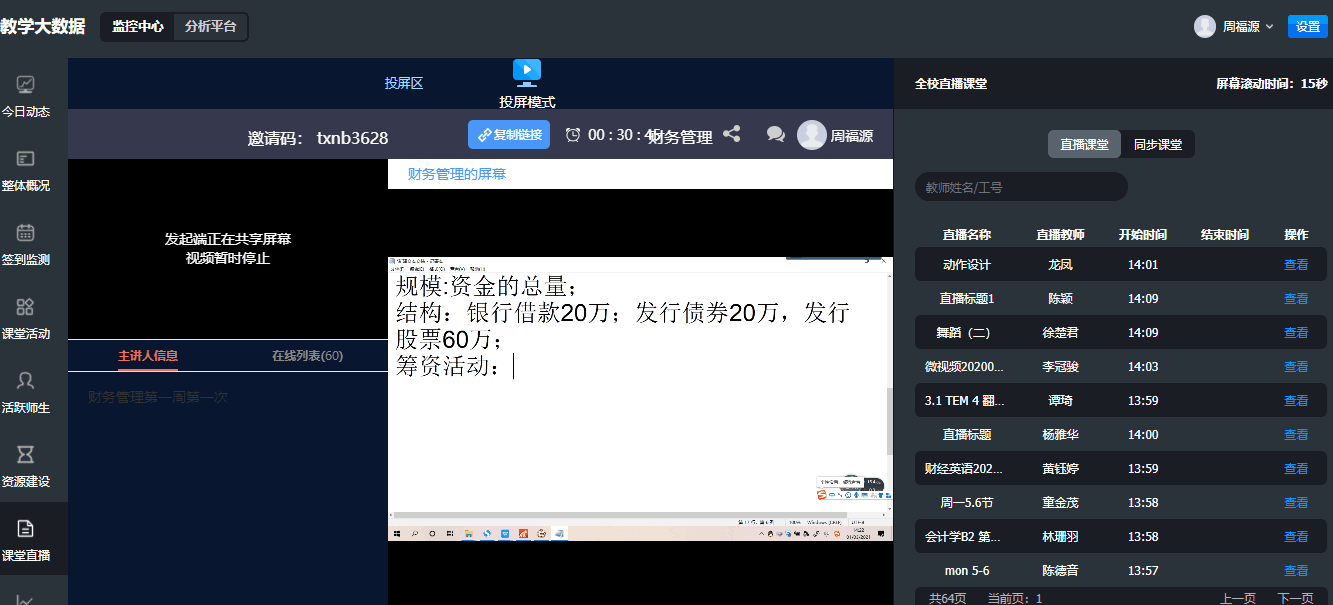
Task: Click the 财务管理第一周第一次 text
Action: pos(158,398)
